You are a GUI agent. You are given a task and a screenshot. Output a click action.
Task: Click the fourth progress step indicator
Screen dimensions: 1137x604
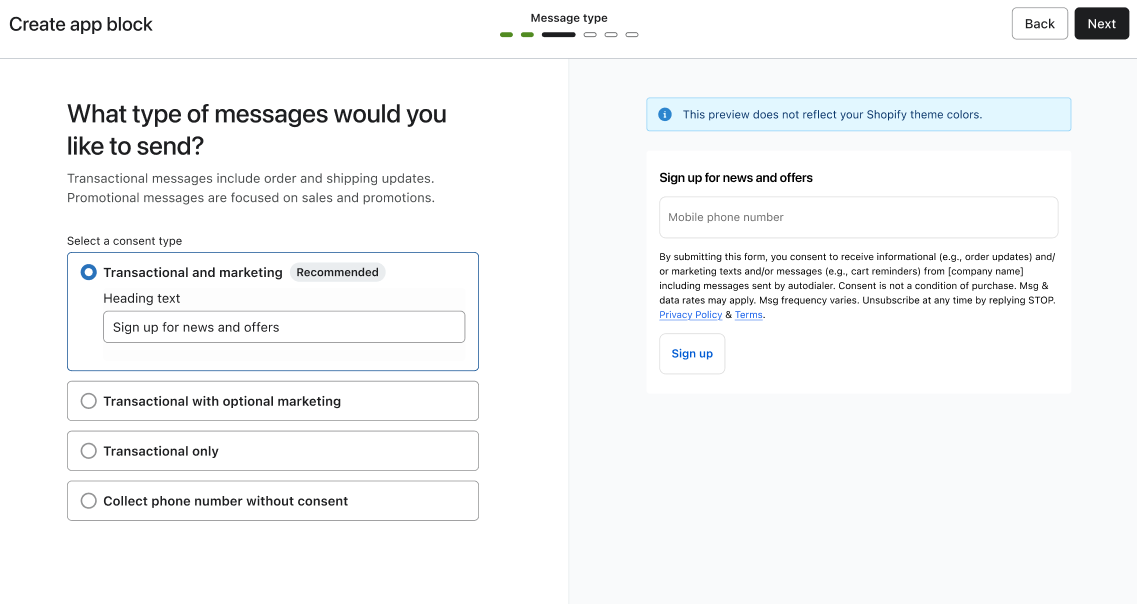point(590,35)
